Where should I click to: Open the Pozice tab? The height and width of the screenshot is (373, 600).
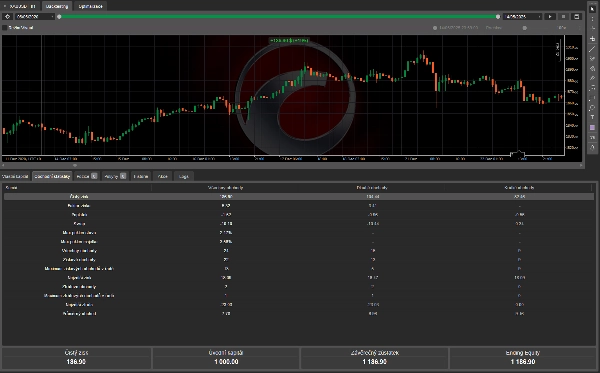tap(86, 176)
